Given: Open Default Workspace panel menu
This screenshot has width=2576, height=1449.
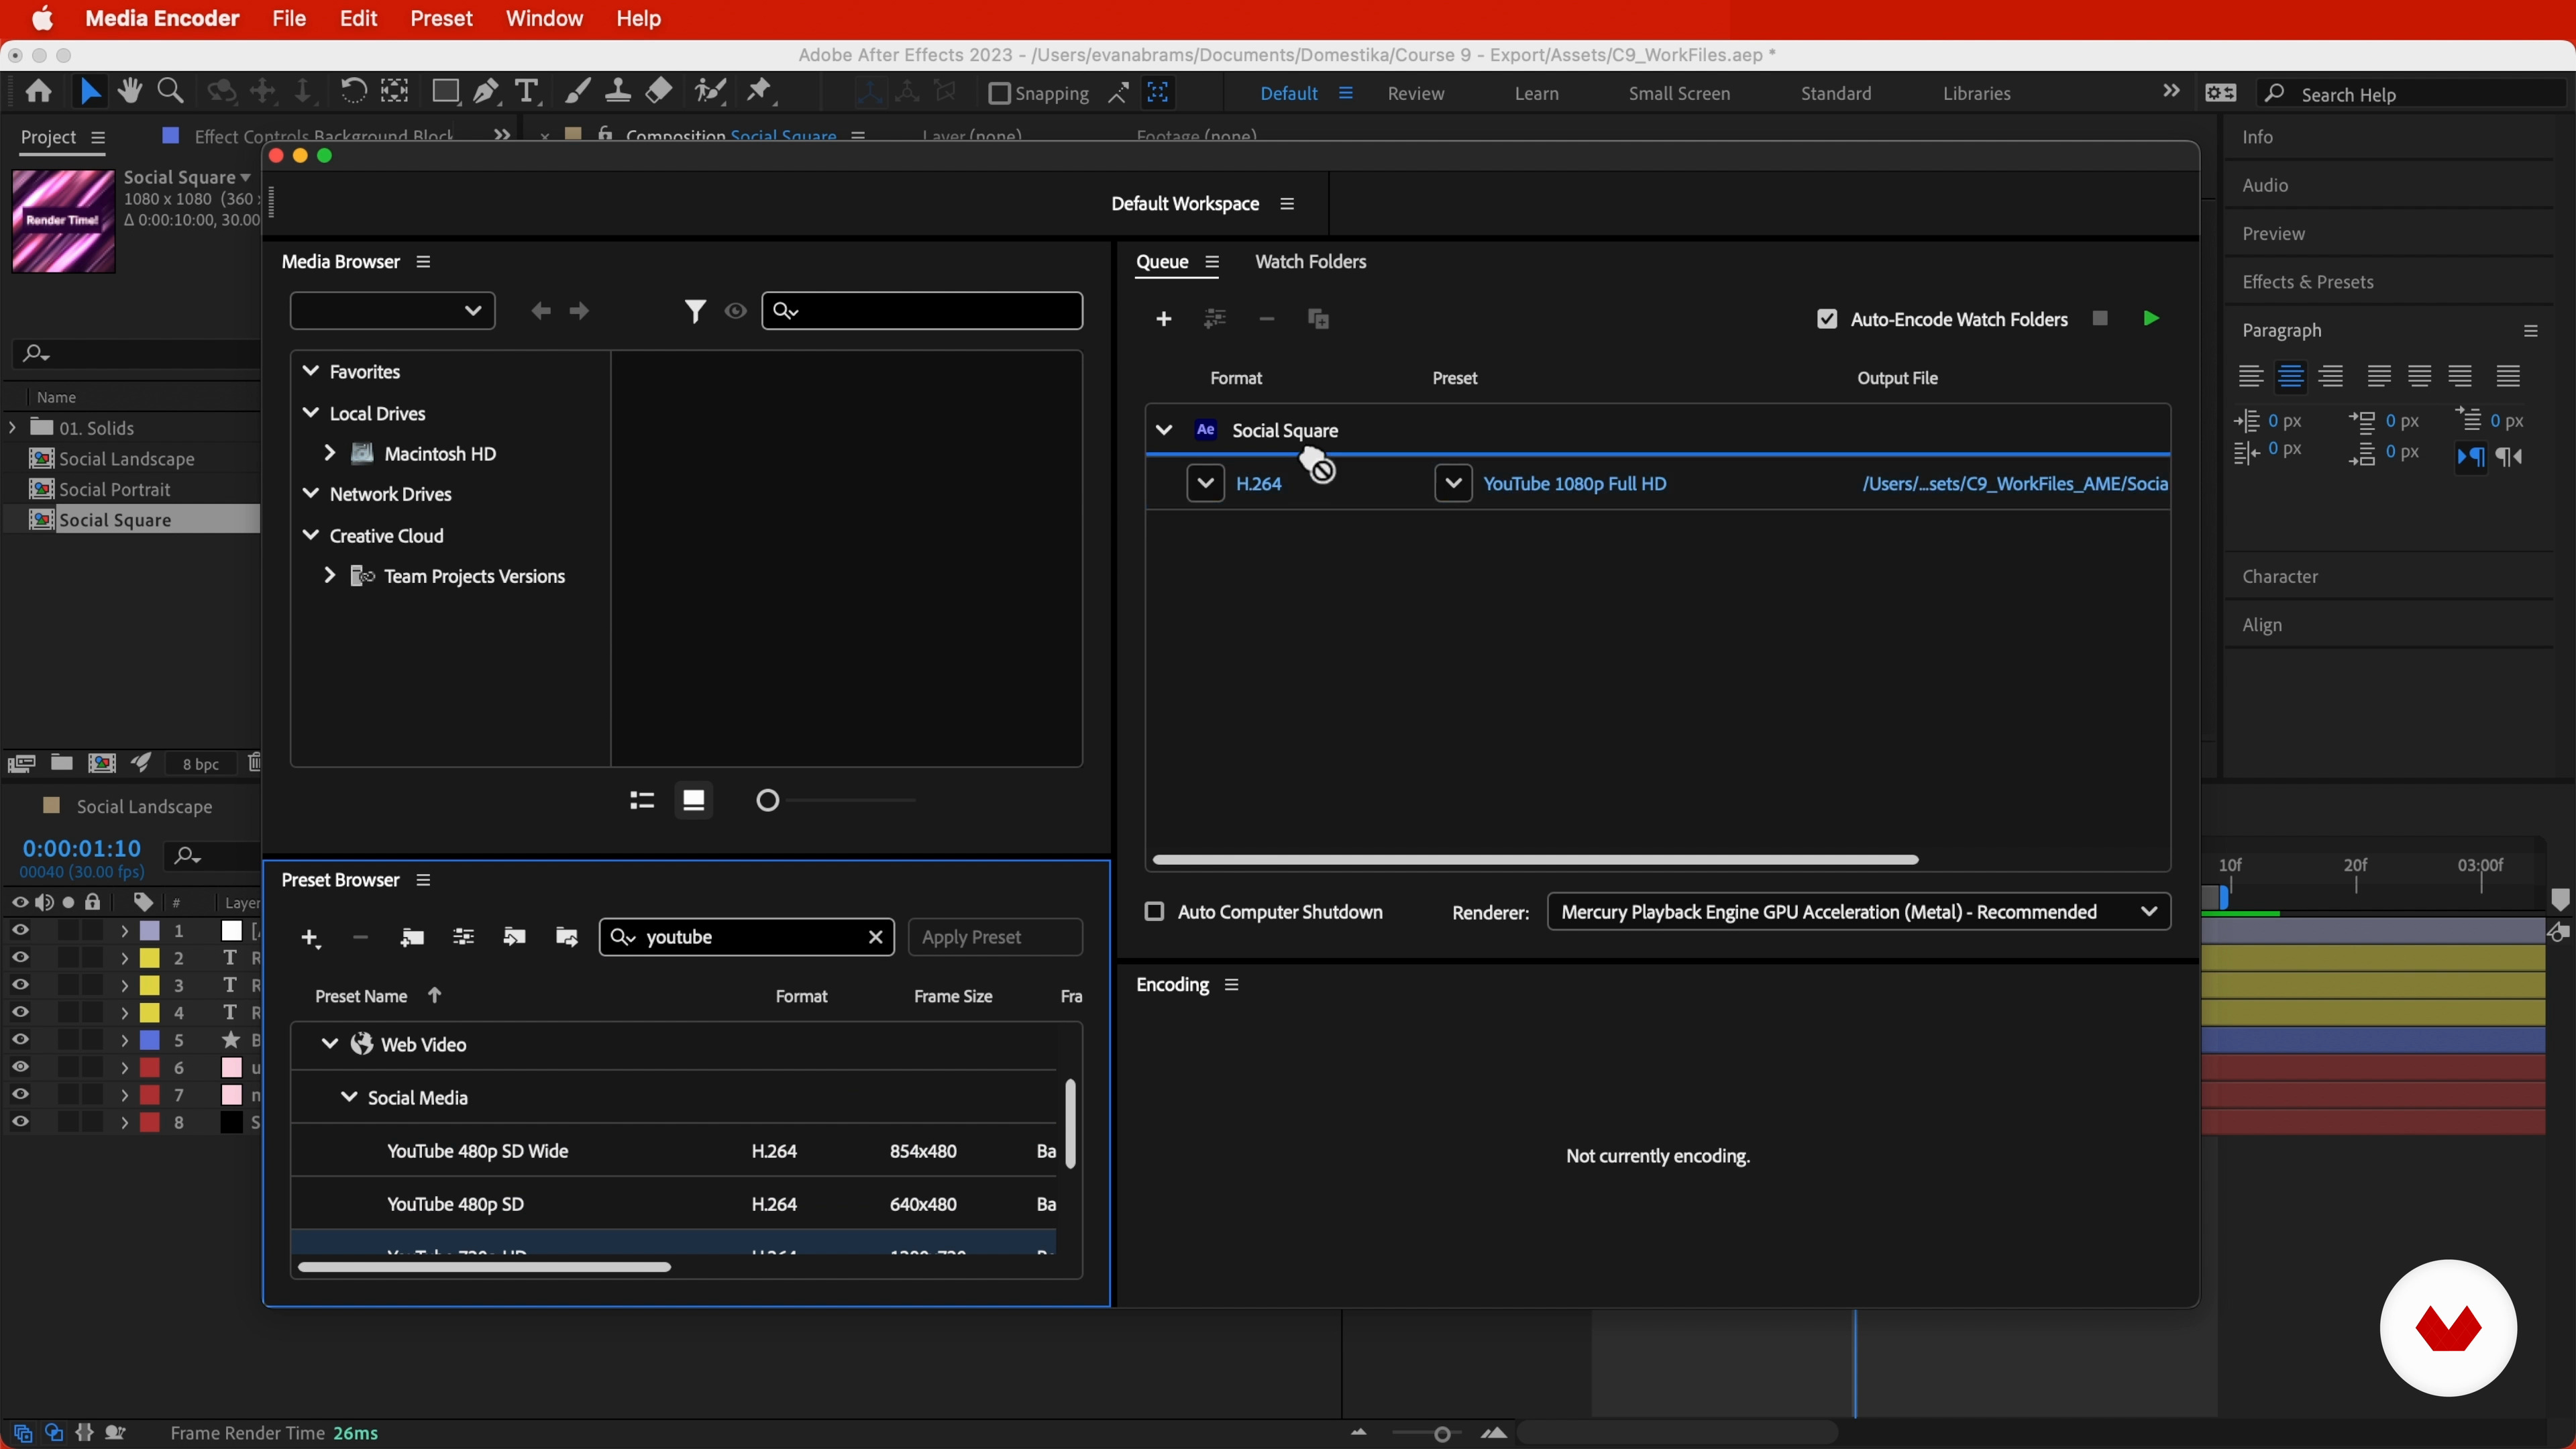Looking at the screenshot, I should (x=1287, y=204).
